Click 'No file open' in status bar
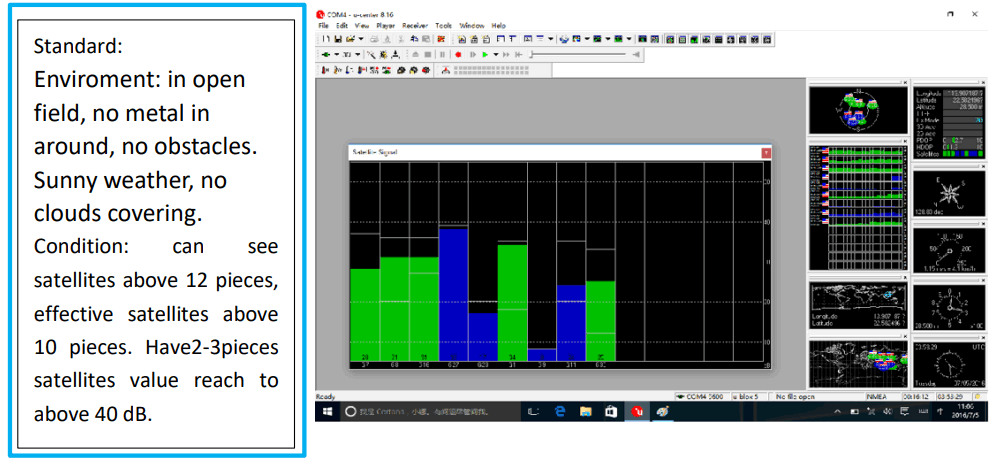The width and height of the screenshot is (994, 464). (794, 397)
